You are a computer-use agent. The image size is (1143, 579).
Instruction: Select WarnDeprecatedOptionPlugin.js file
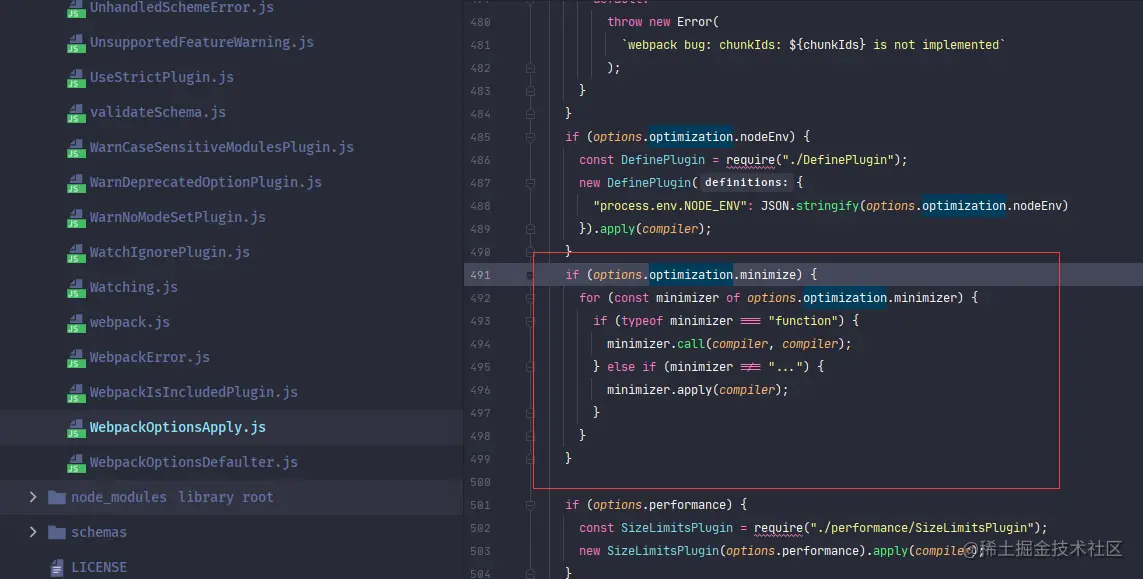(206, 182)
